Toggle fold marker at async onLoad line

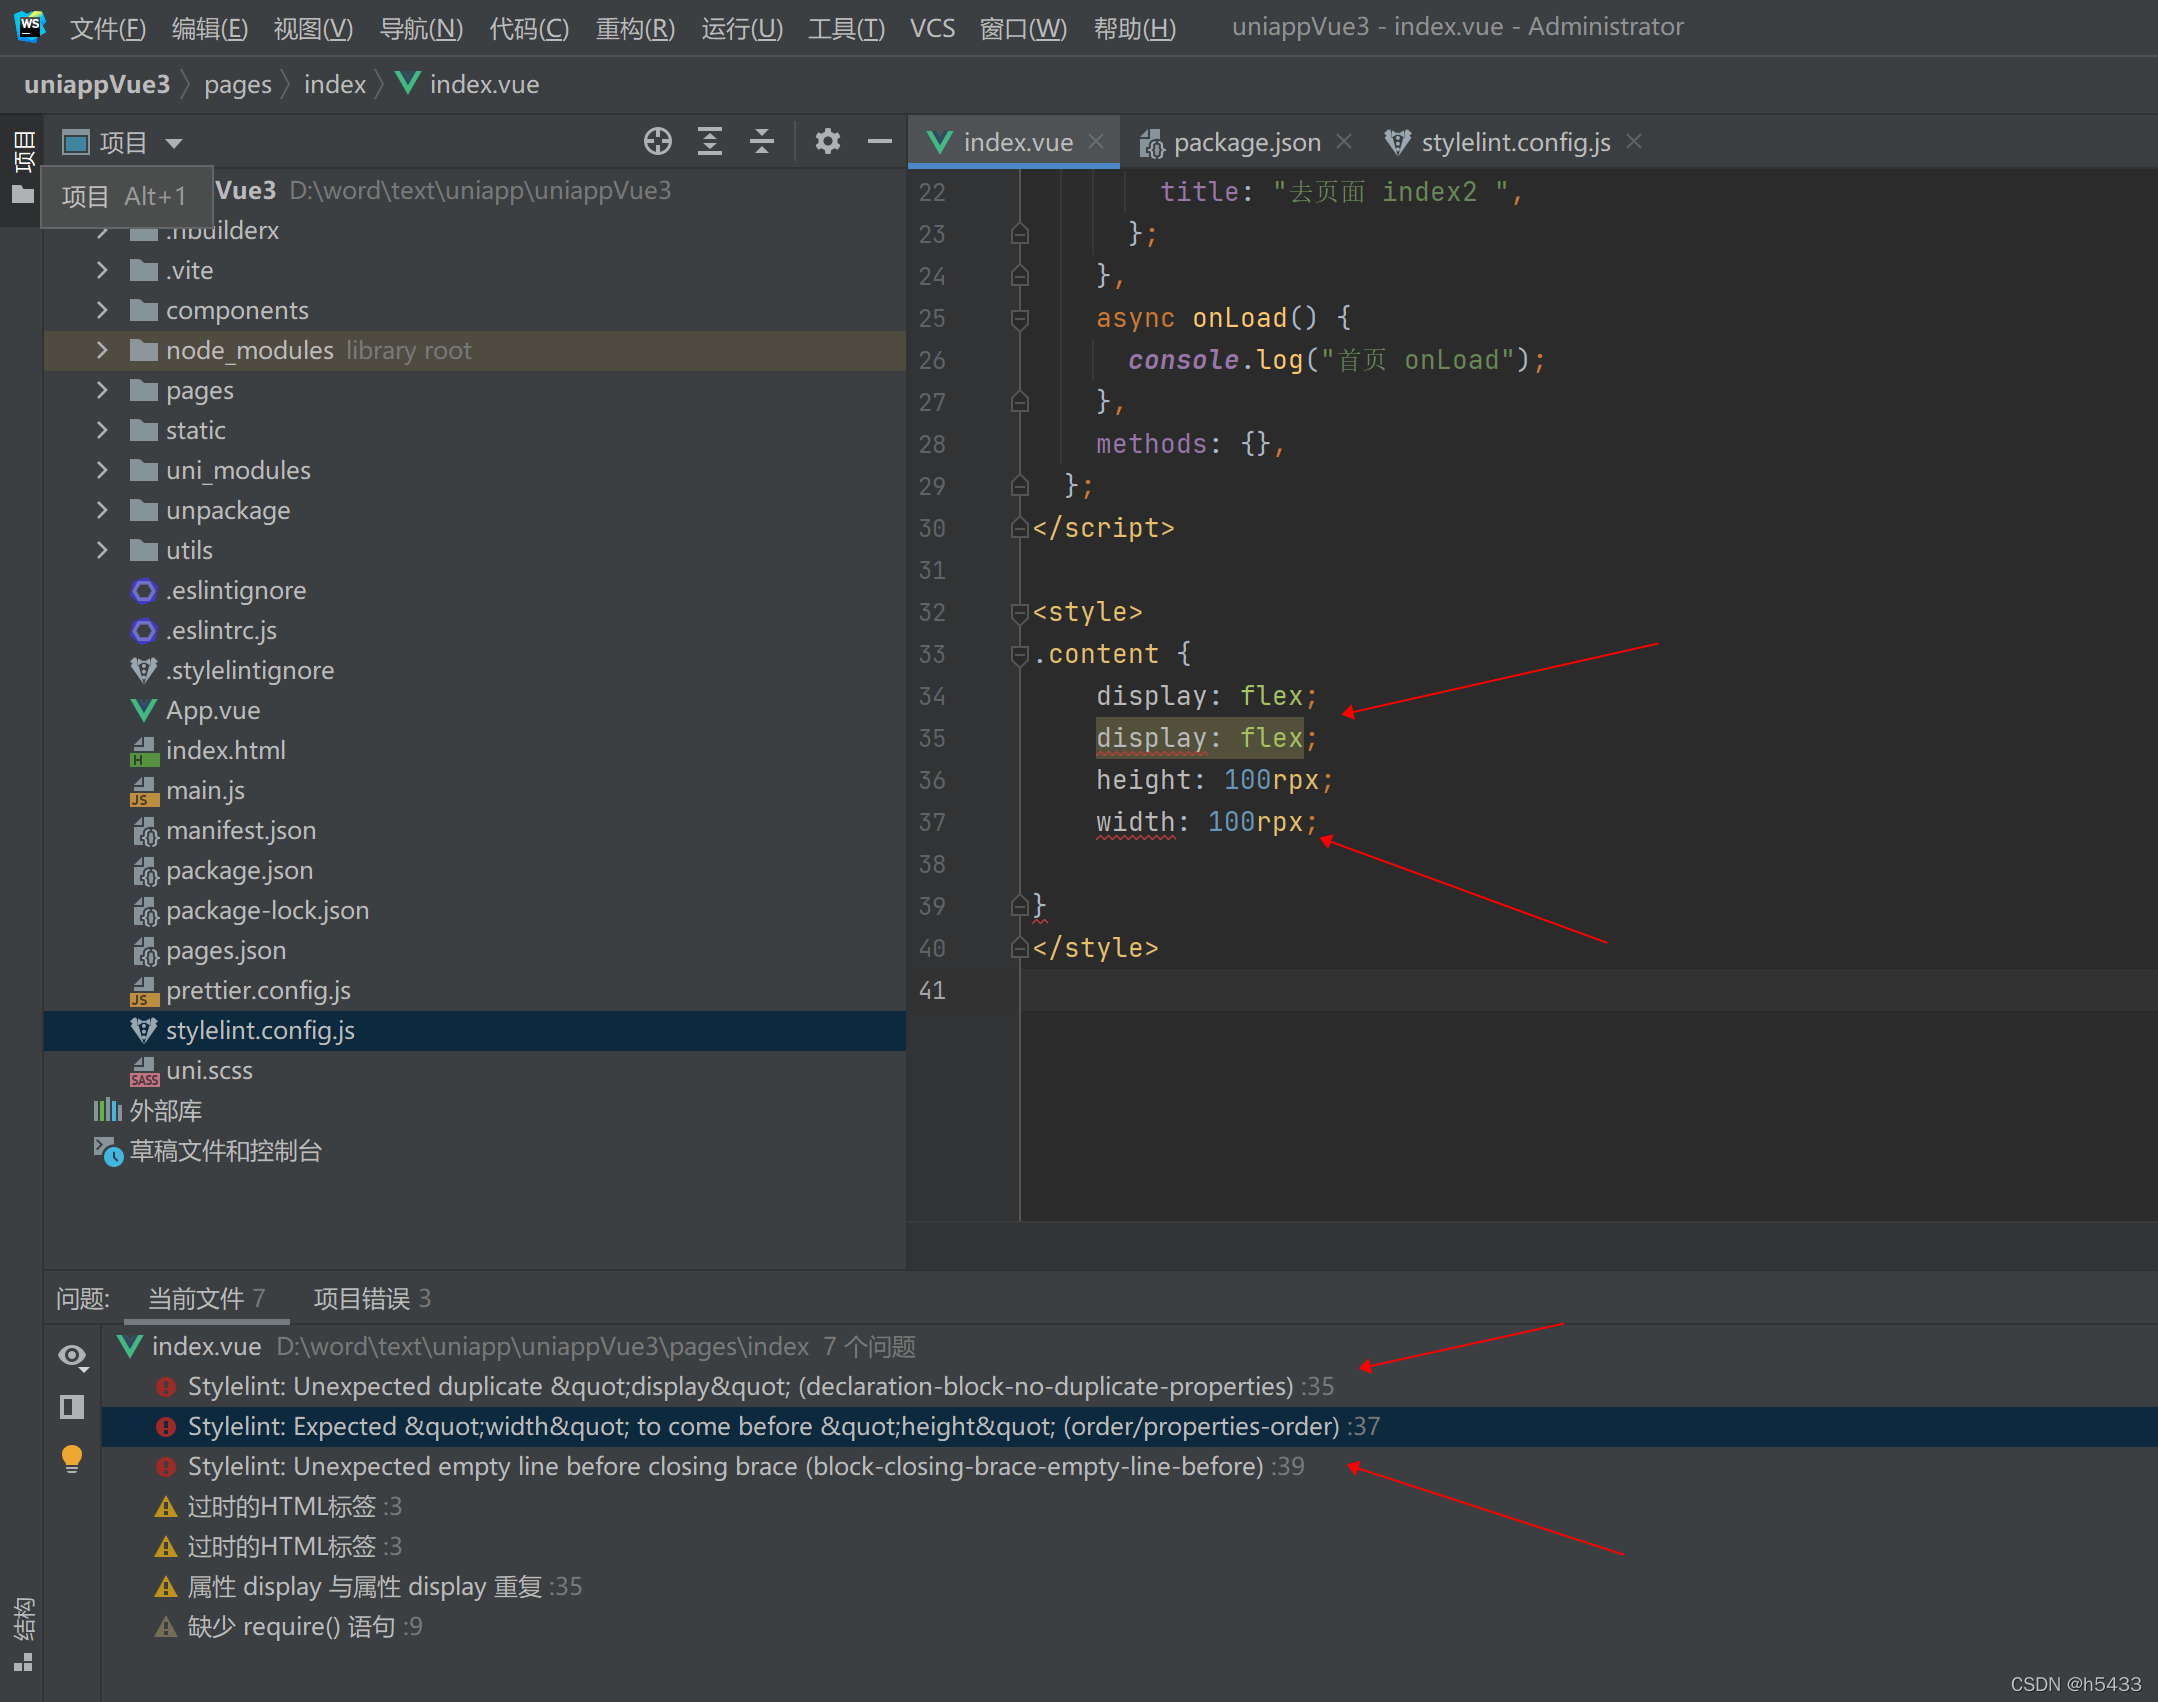click(x=1019, y=319)
